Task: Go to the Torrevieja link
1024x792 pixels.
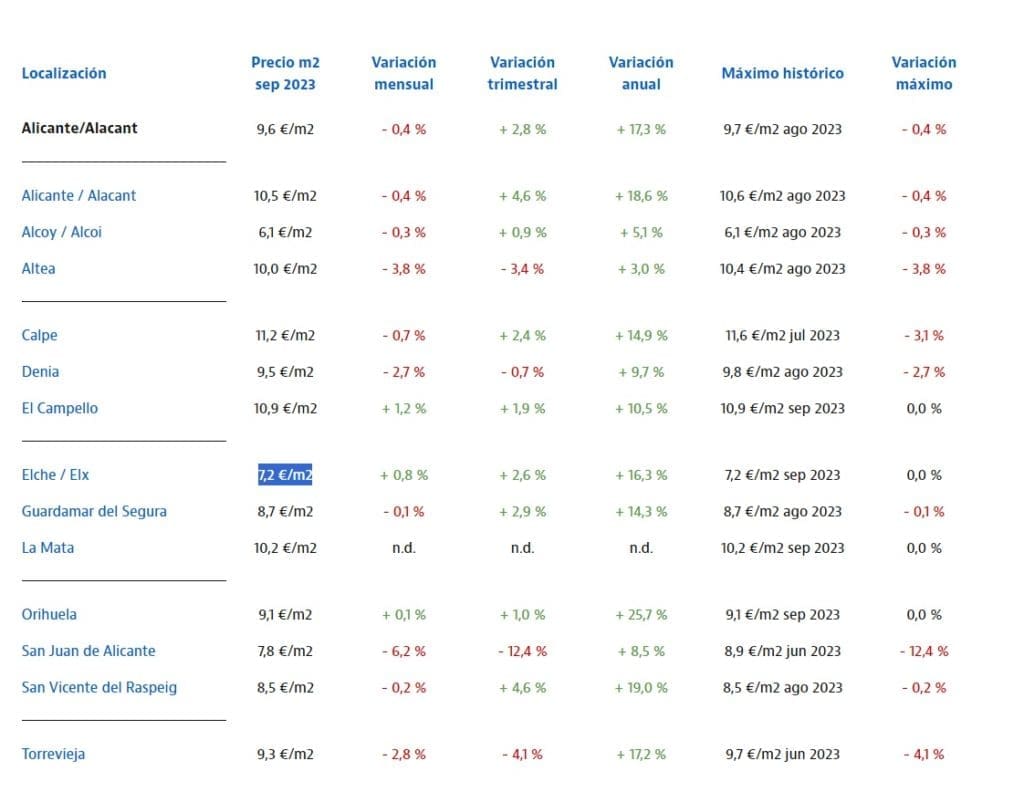Action: (53, 754)
